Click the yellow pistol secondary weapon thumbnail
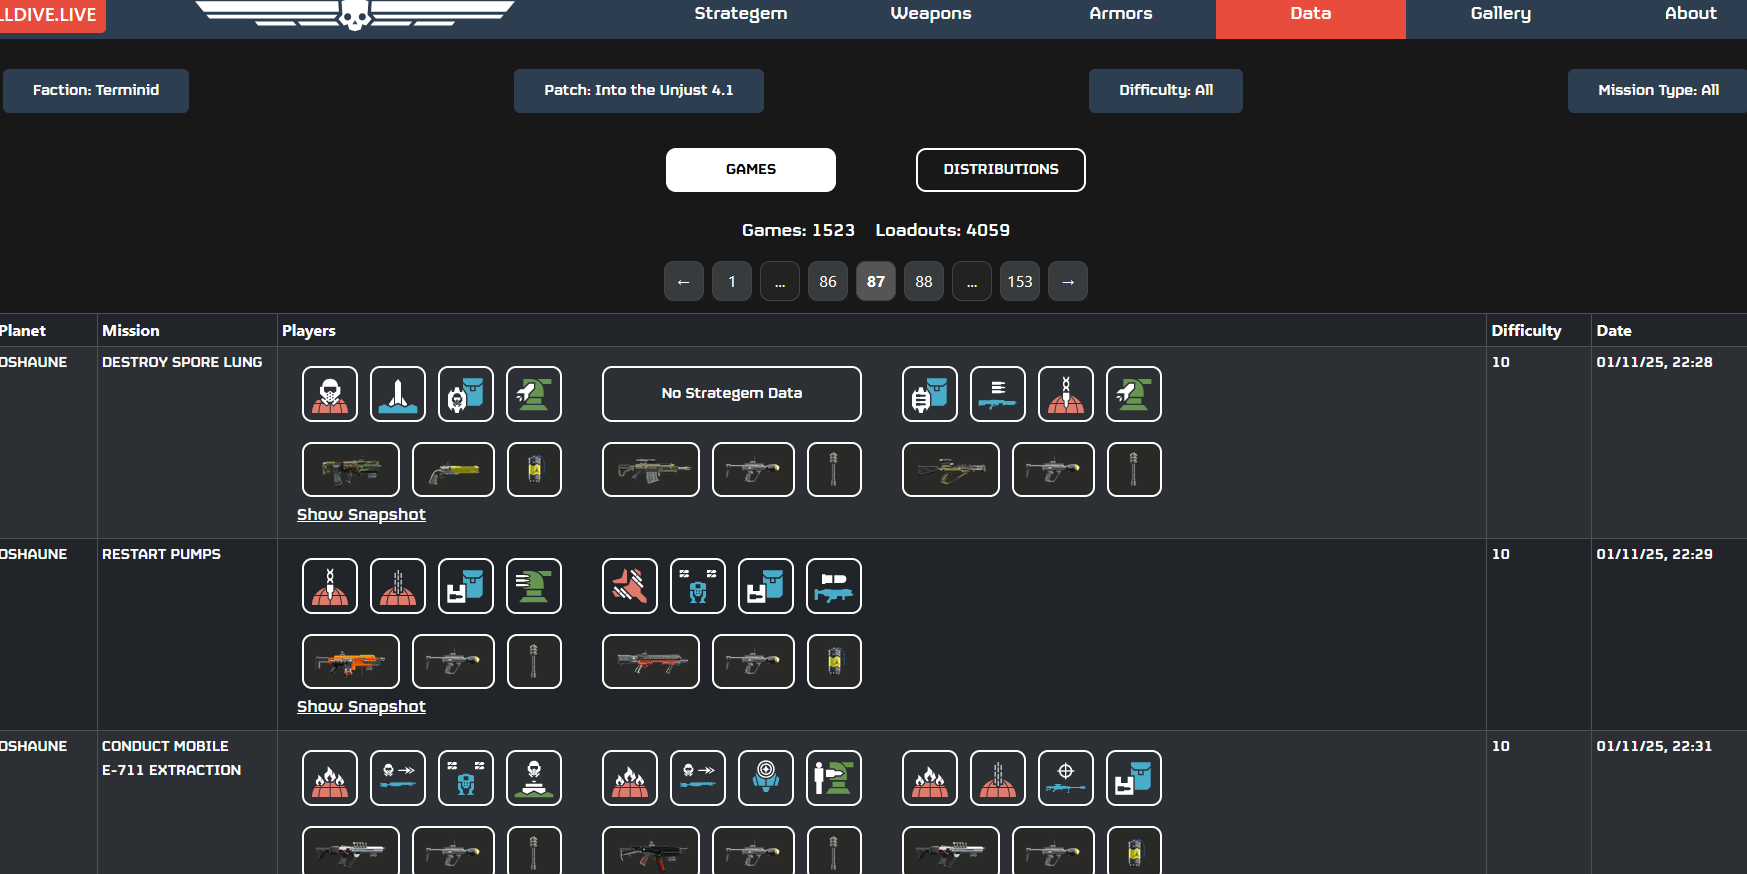The width and height of the screenshot is (1747, 874). [x=454, y=470]
